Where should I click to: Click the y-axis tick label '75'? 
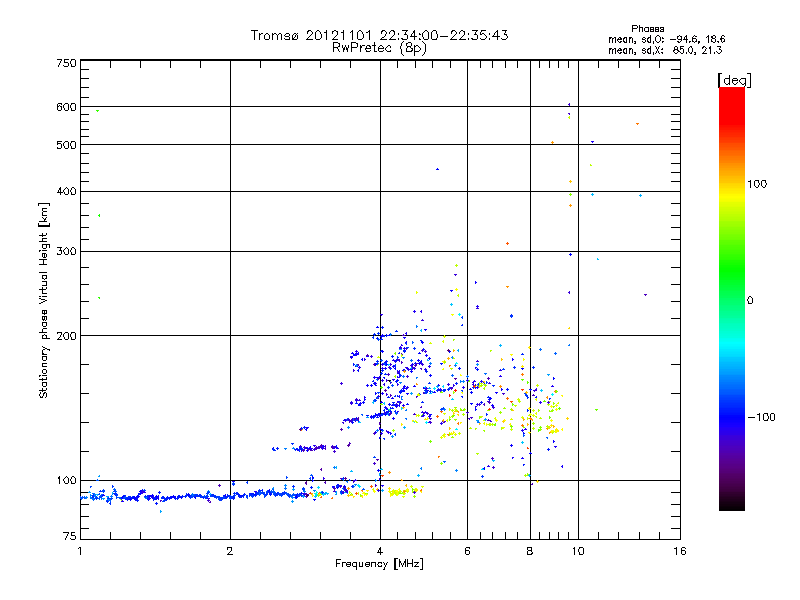pyautogui.click(x=70, y=536)
